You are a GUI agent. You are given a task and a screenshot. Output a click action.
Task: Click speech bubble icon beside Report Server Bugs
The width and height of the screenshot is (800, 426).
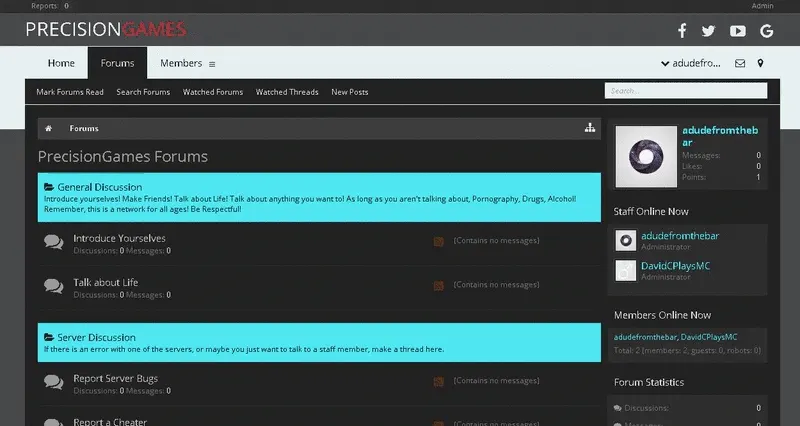coord(54,382)
